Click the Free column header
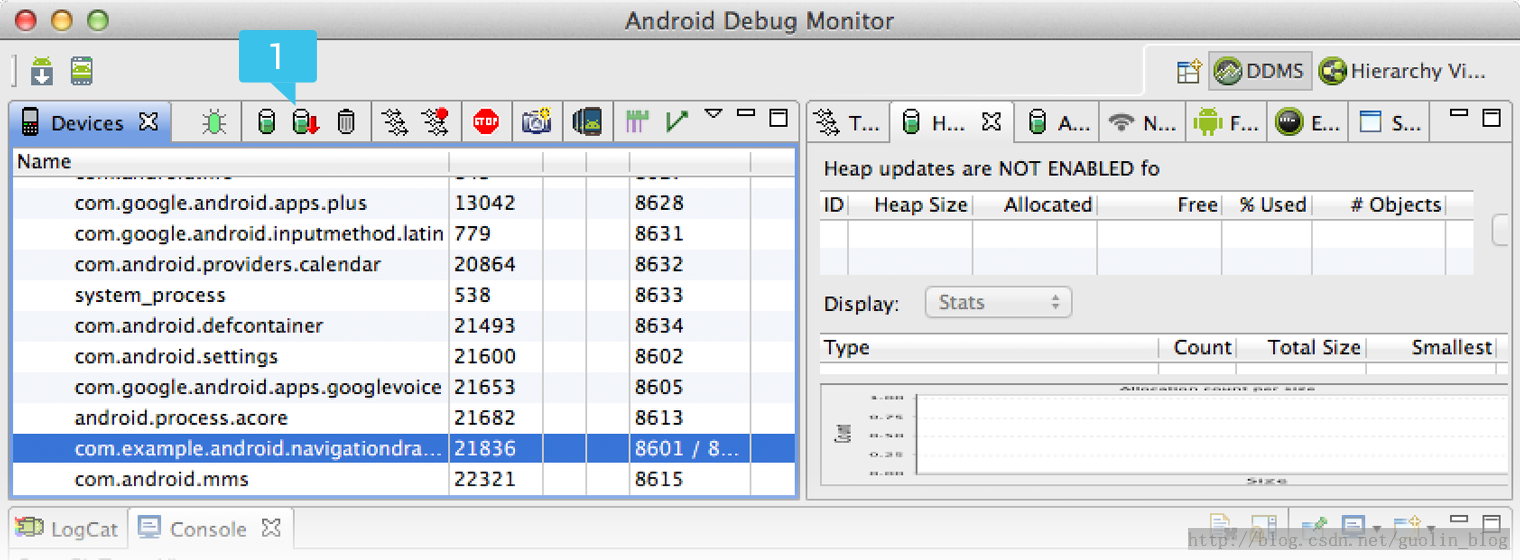This screenshot has height=560, width=1520. tap(1160, 205)
